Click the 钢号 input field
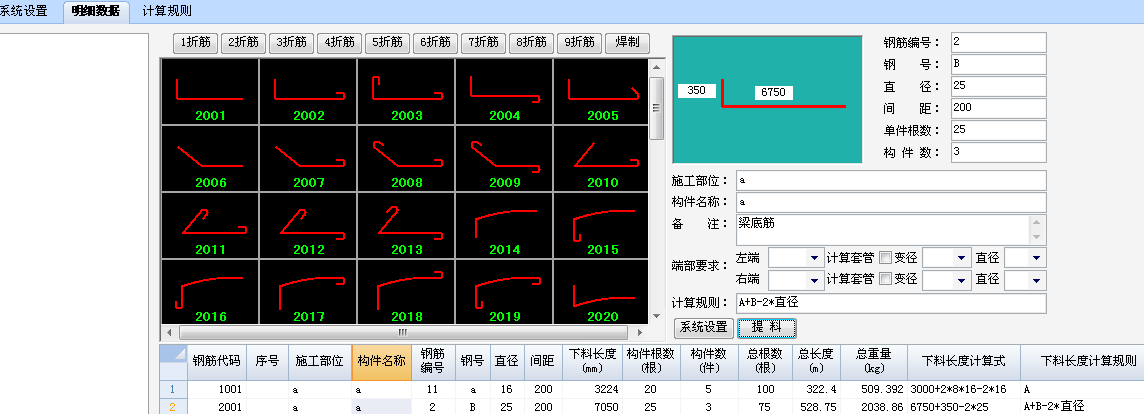The width and height of the screenshot is (1144, 414). point(999,64)
